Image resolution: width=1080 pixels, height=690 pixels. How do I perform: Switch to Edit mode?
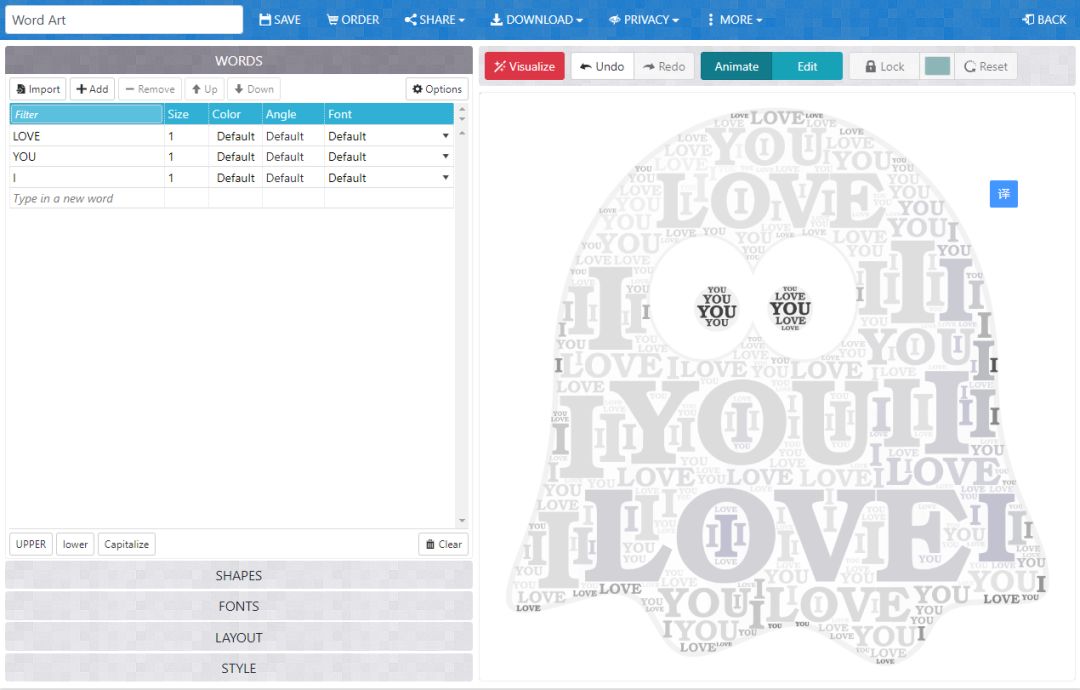click(x=807, y=67)
